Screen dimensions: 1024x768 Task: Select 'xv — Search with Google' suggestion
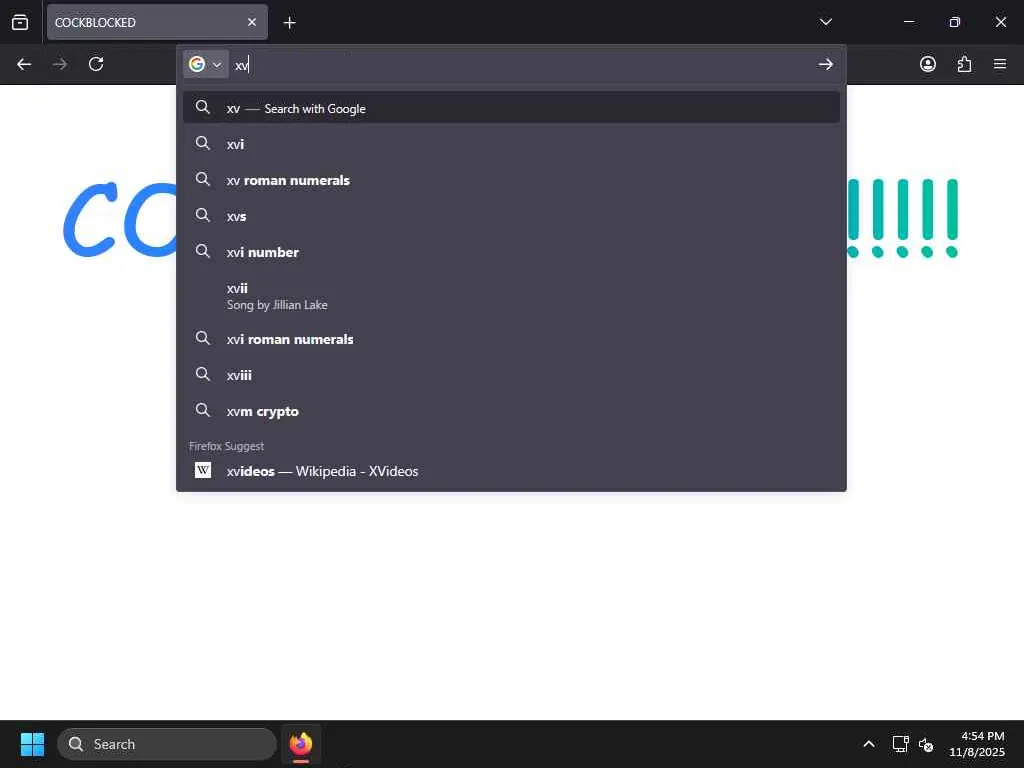(511, 108)
